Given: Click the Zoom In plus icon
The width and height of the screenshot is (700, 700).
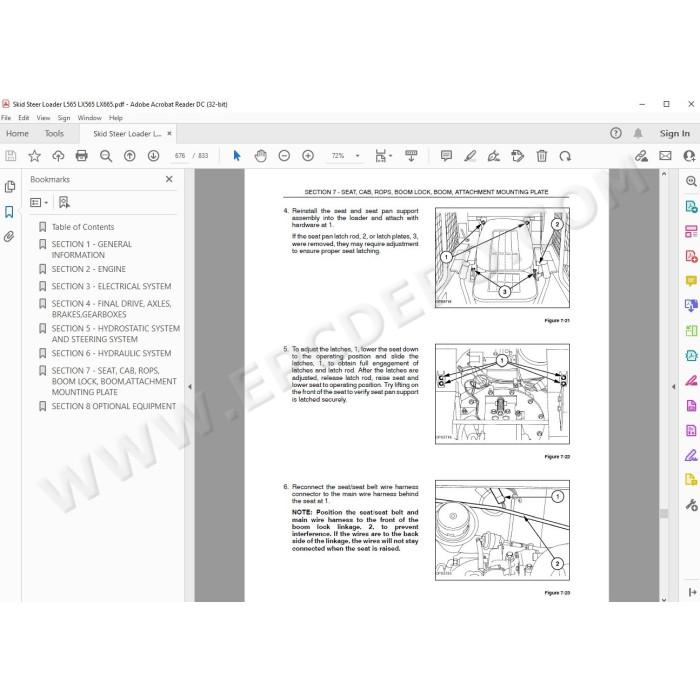Looking at the screenshot, I should 308,156.
